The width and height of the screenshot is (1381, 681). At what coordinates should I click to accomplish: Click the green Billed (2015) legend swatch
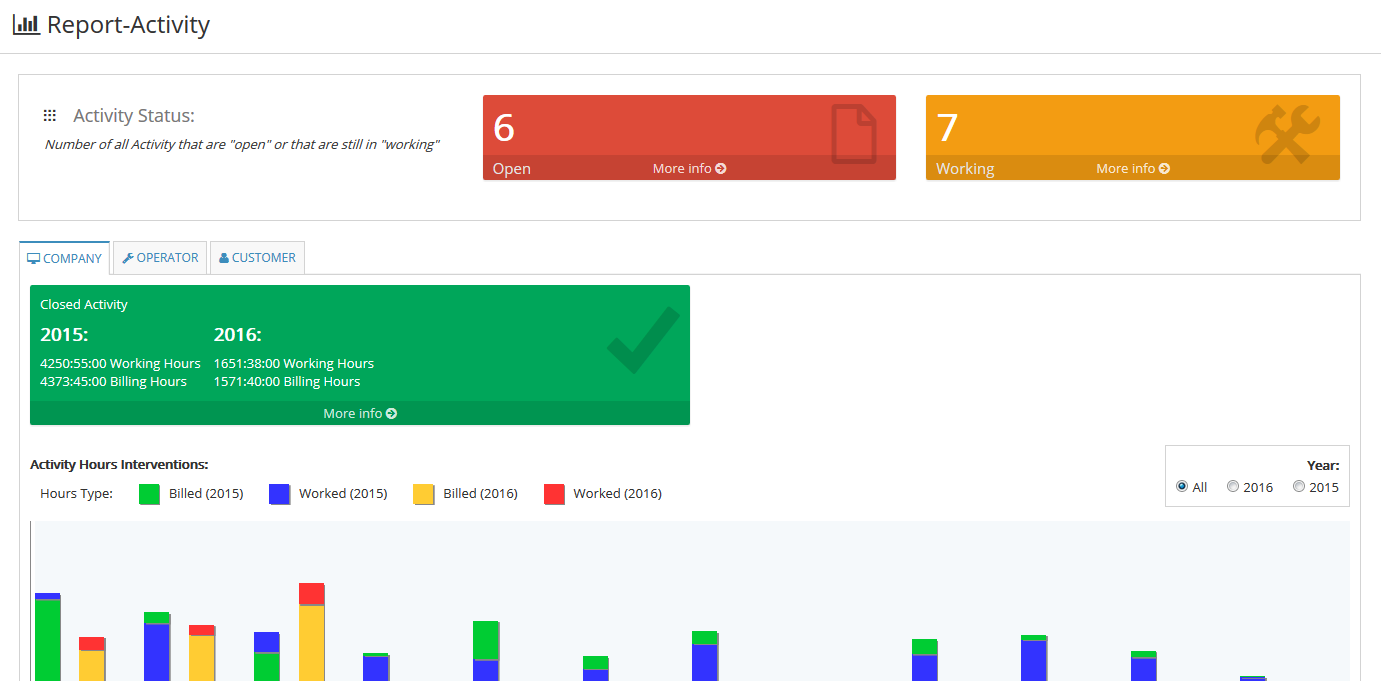149,494
